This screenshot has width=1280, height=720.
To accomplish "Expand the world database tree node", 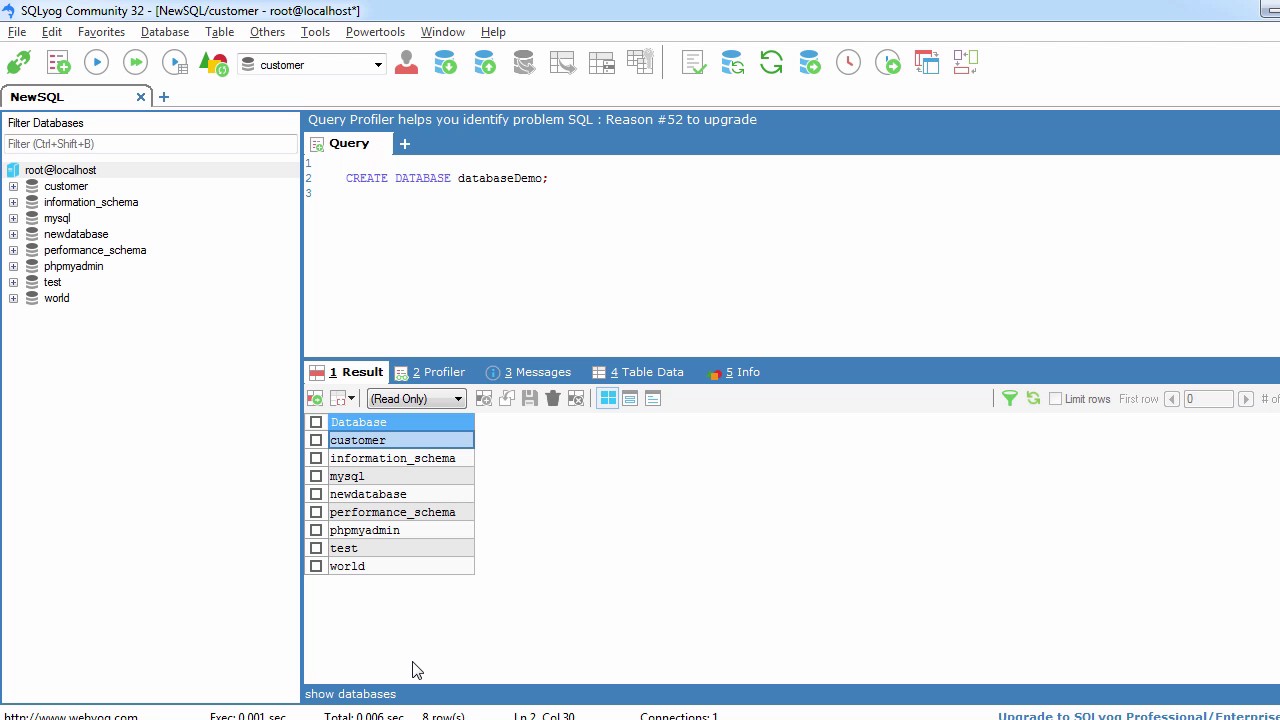I will 13,298.
